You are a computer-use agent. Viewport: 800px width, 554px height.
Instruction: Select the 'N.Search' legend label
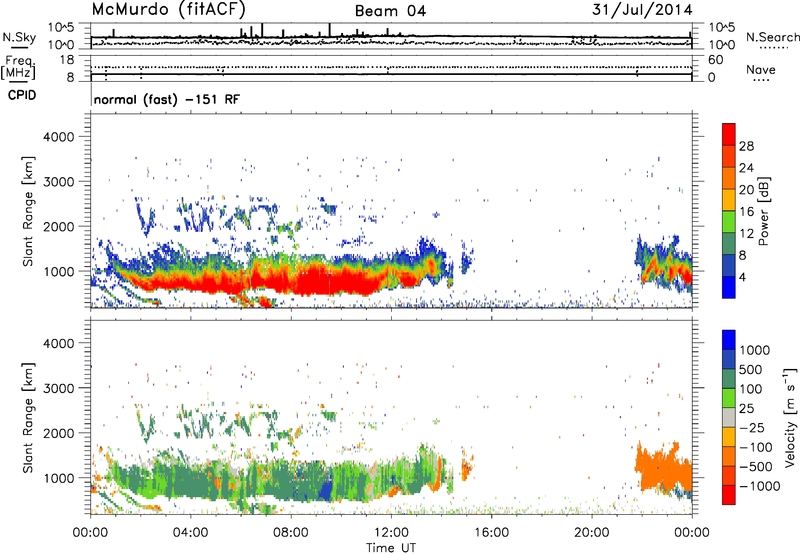click(x=772, y=37)
